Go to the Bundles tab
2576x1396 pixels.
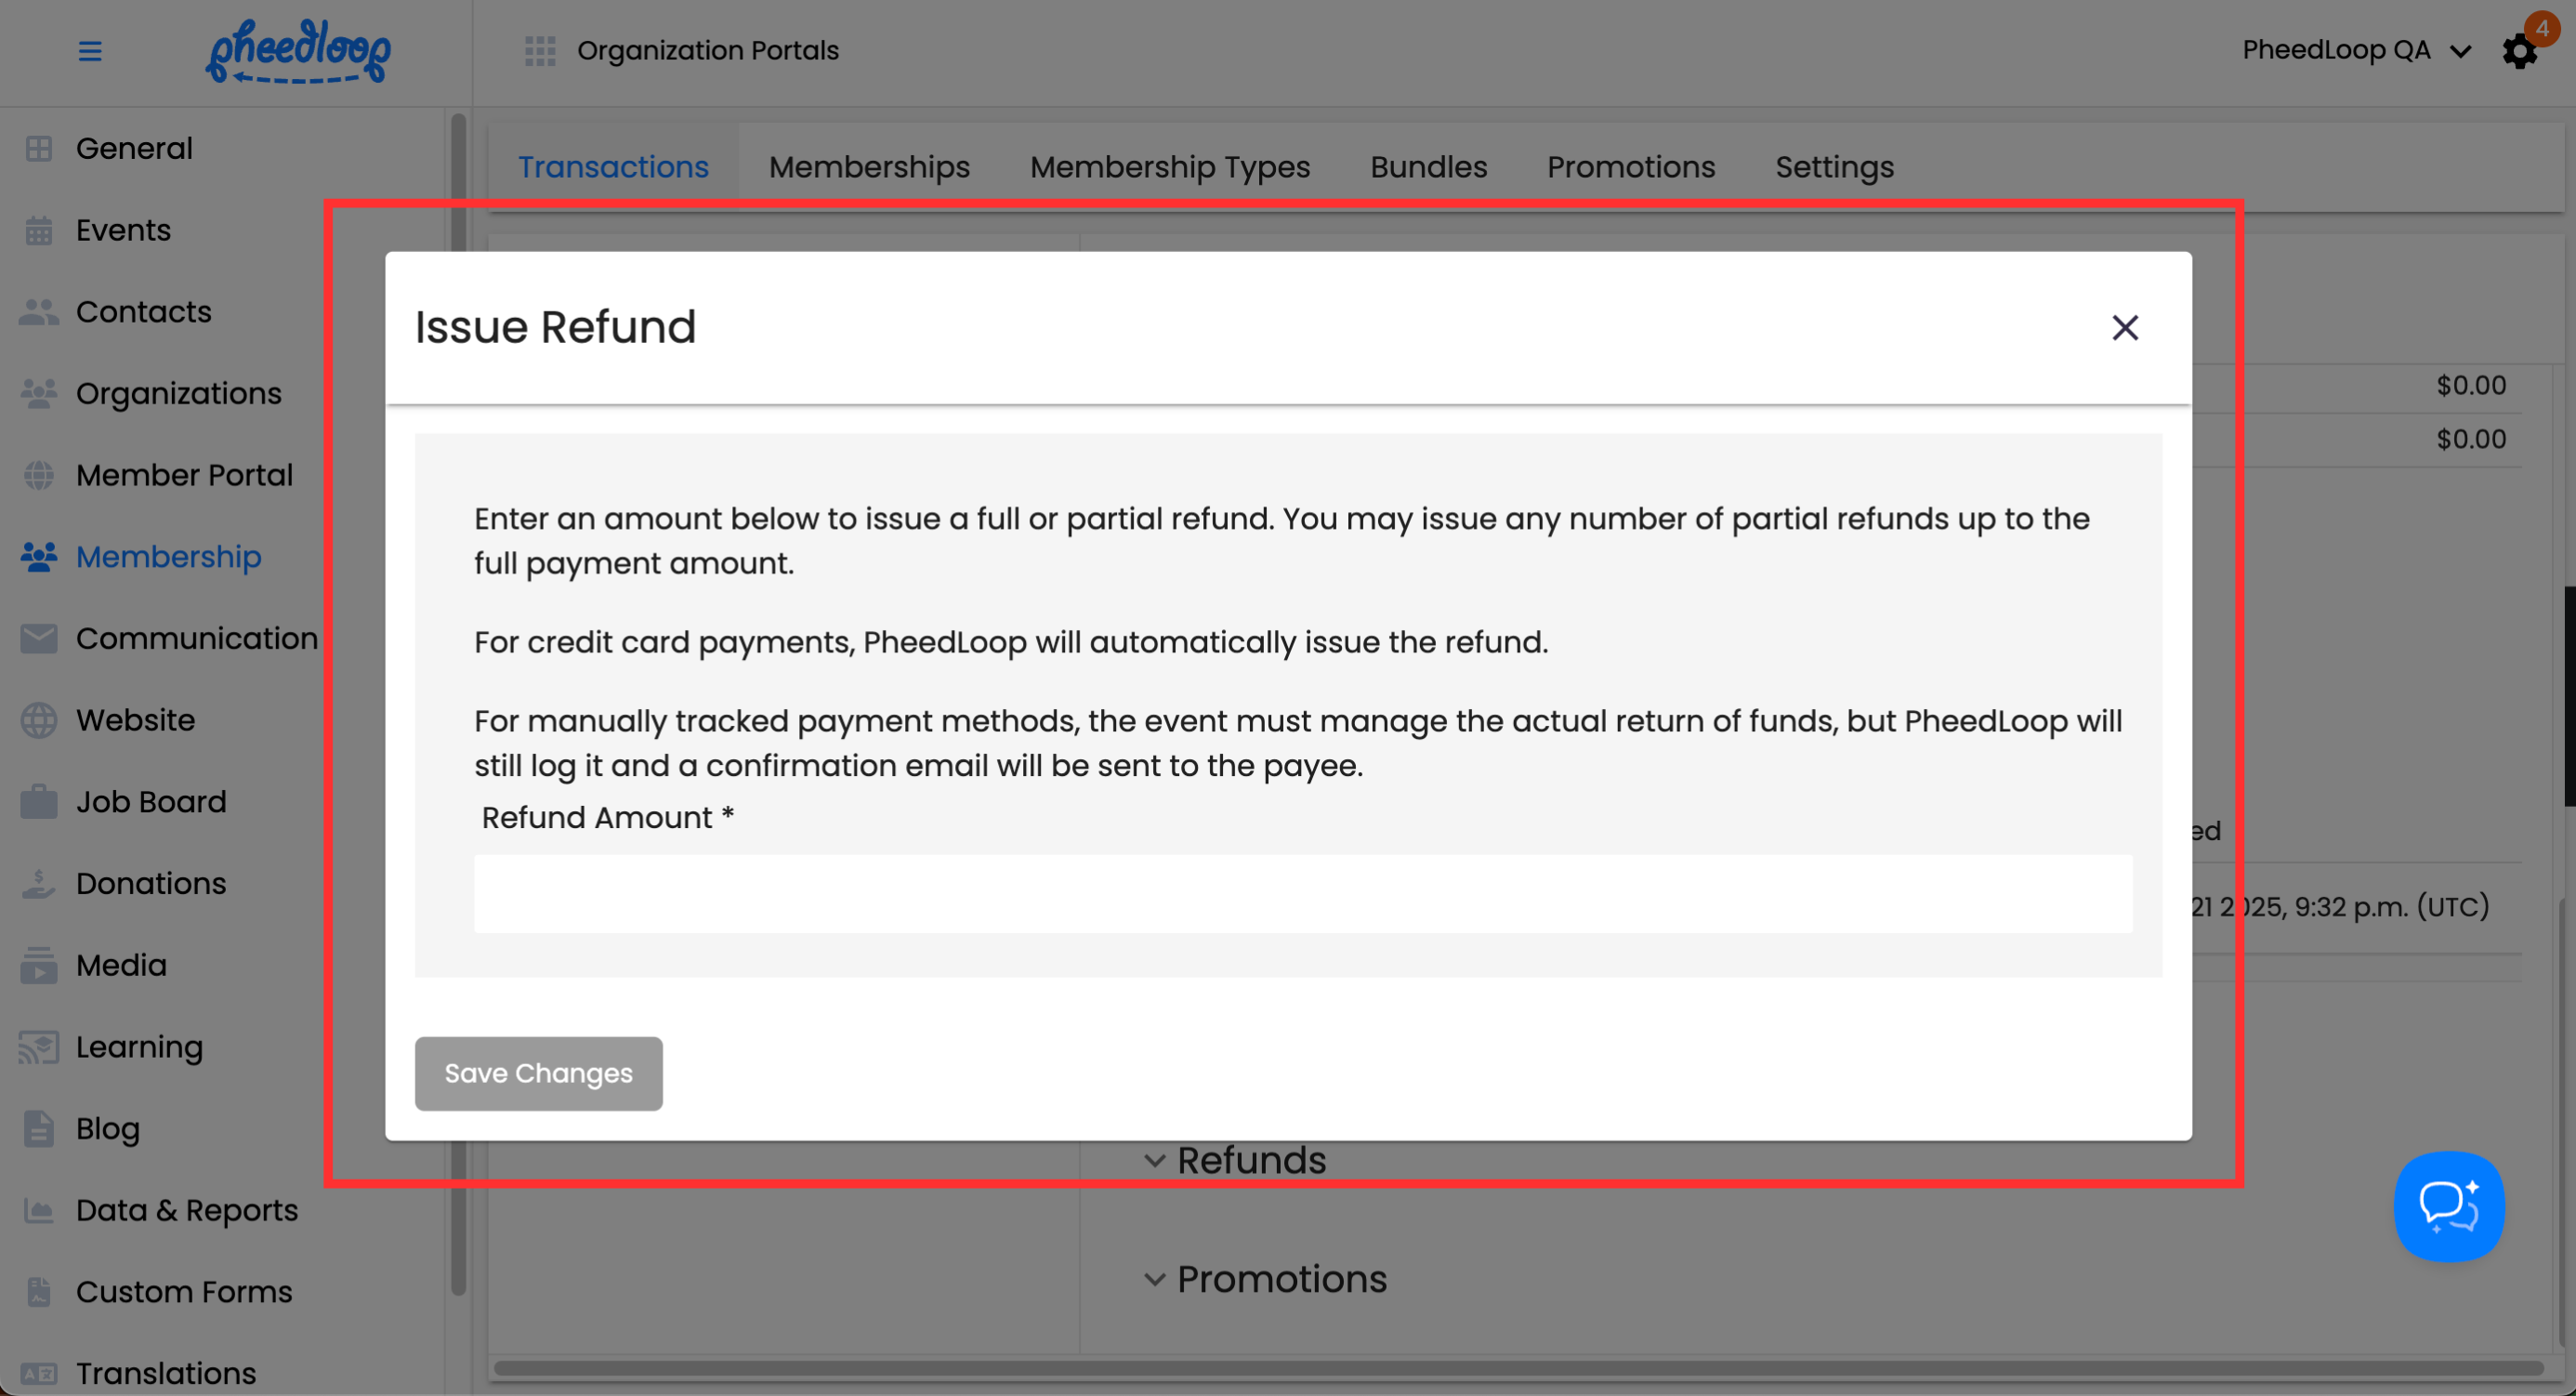tap(1428, 167)
